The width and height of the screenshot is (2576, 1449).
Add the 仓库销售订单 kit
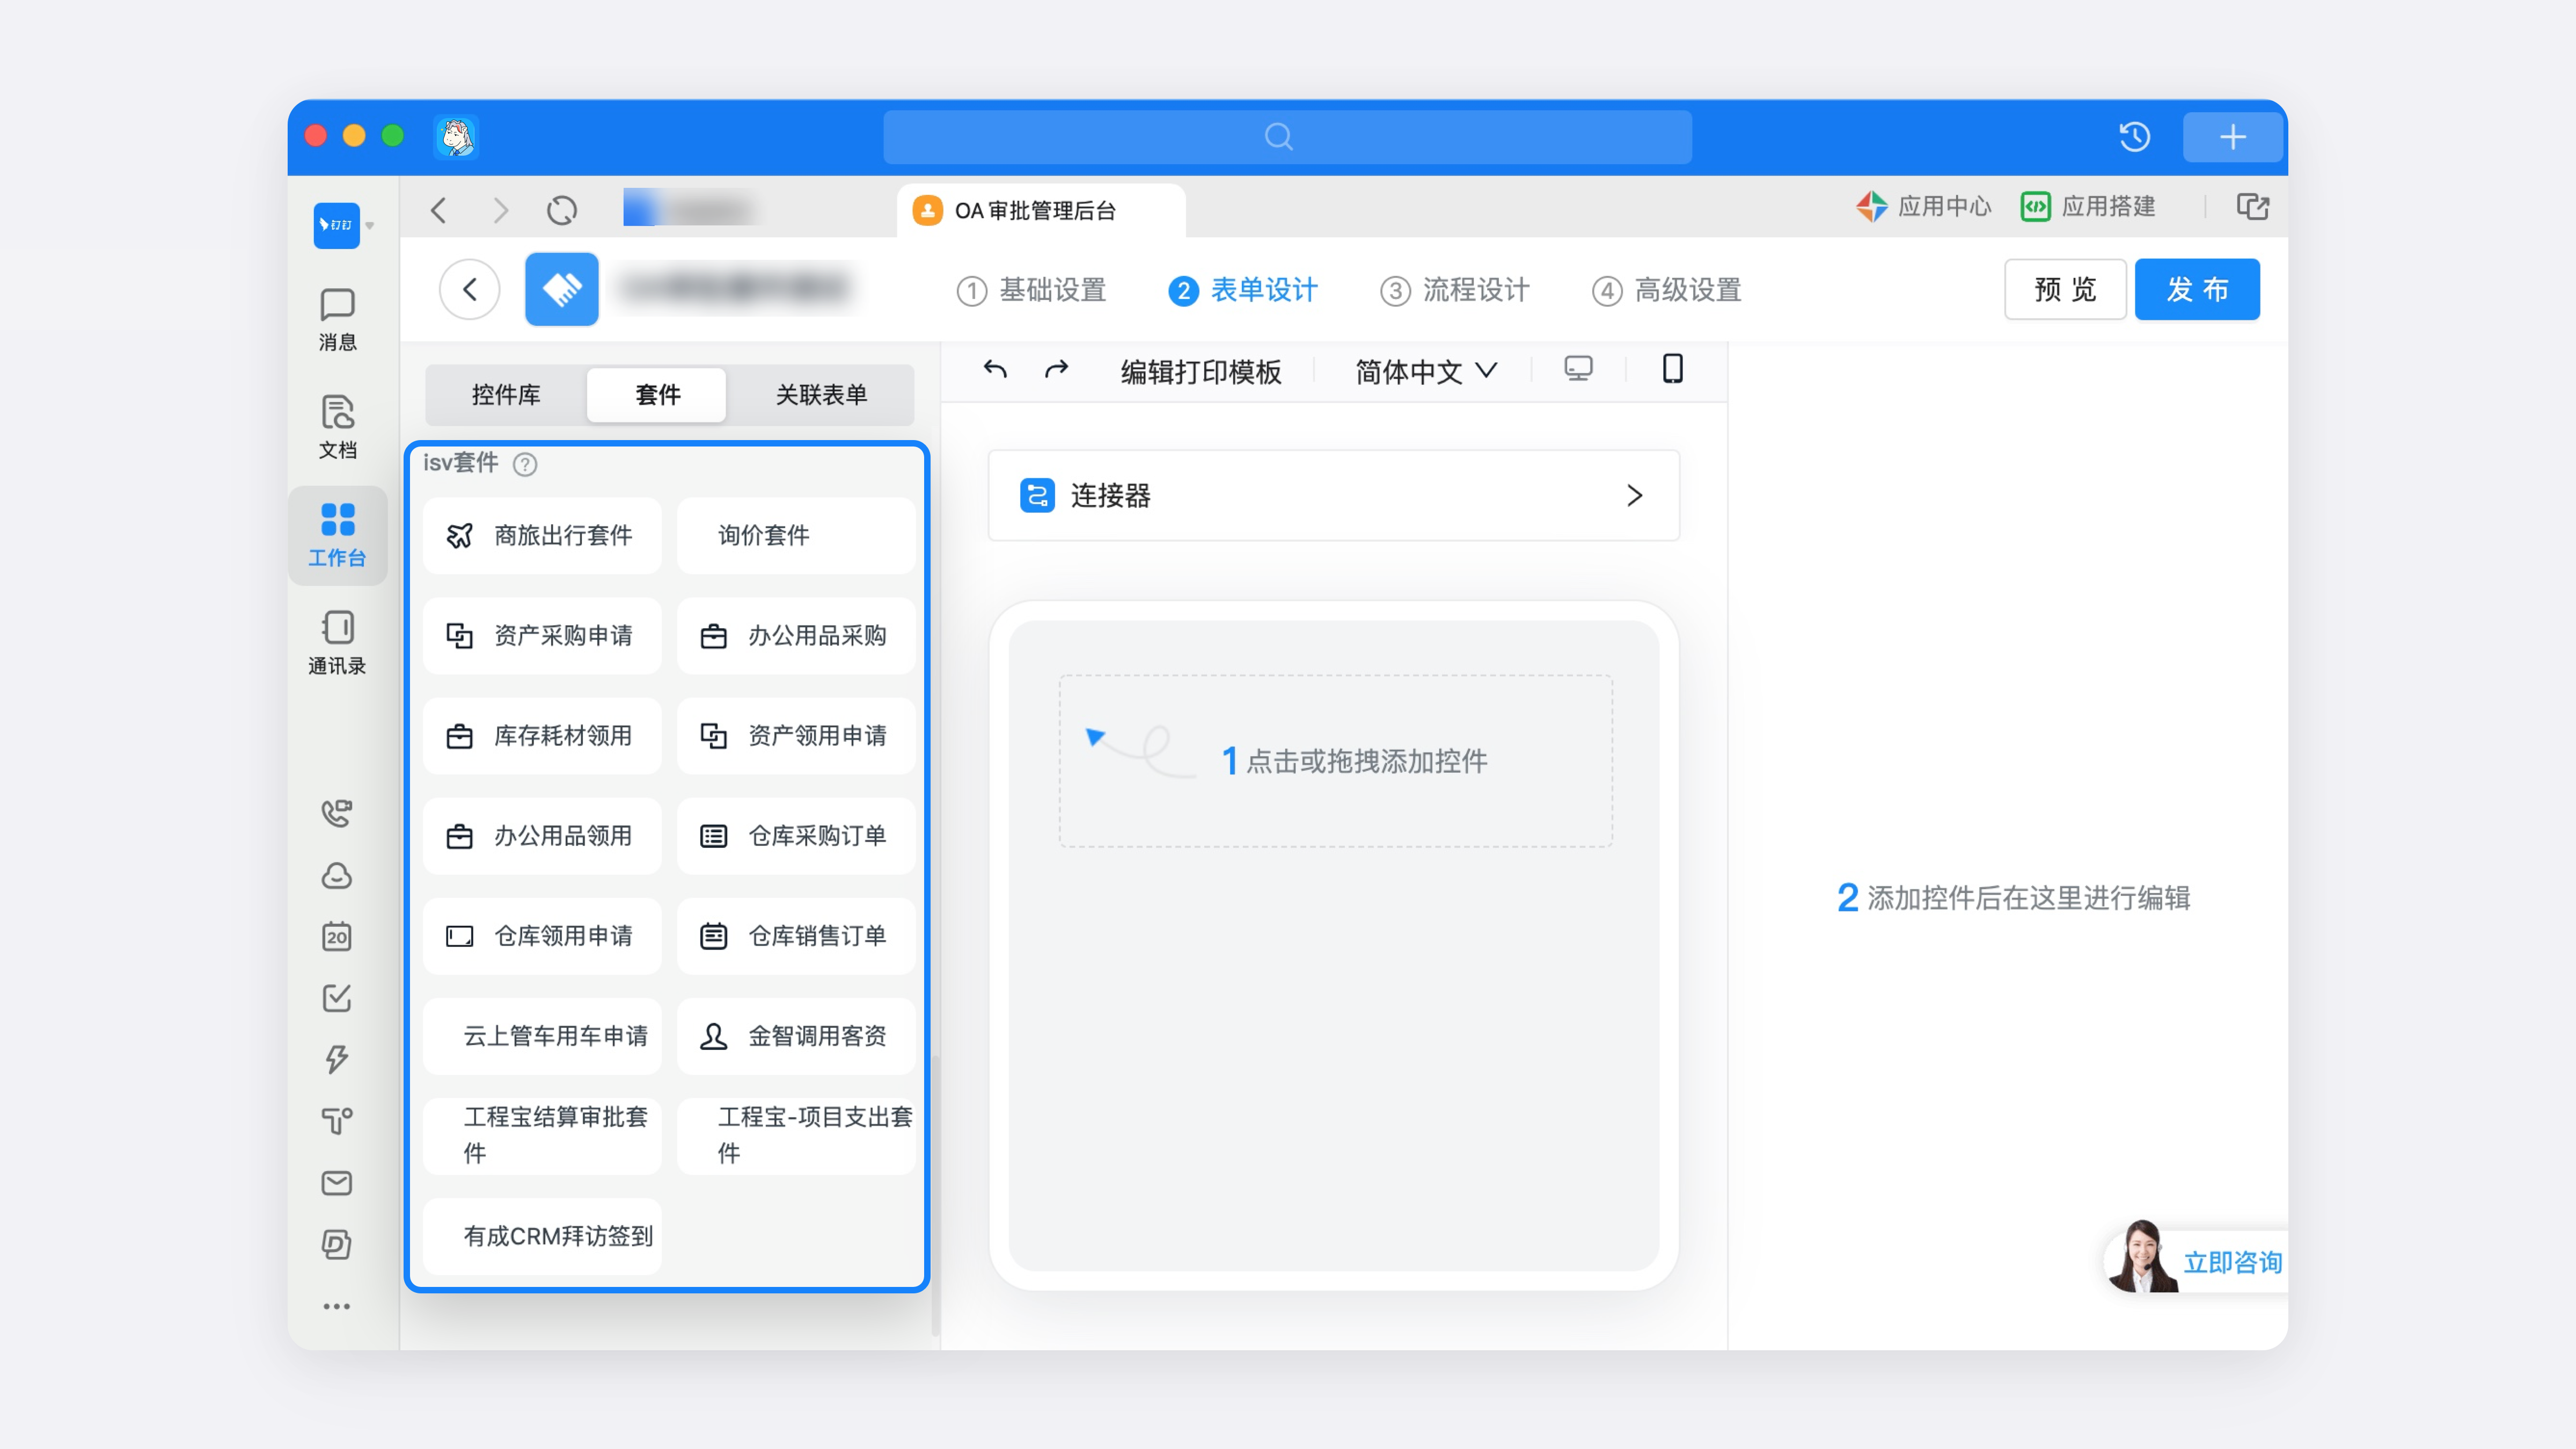[x=796, y=935]
